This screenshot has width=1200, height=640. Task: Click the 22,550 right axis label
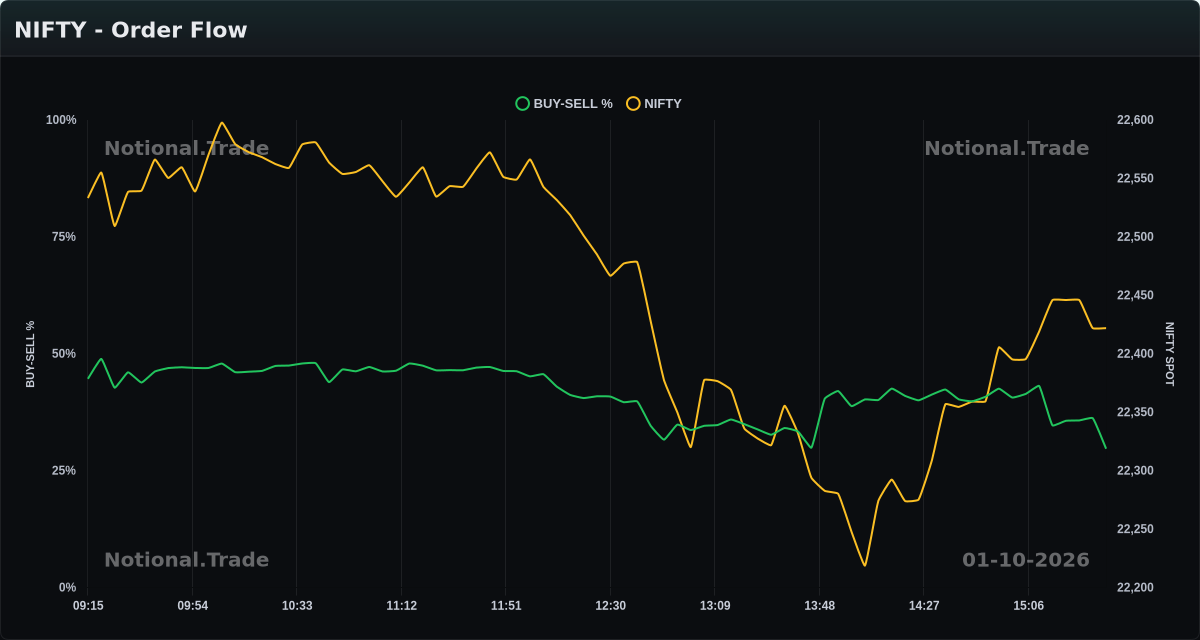click(x=1135, y=179)
